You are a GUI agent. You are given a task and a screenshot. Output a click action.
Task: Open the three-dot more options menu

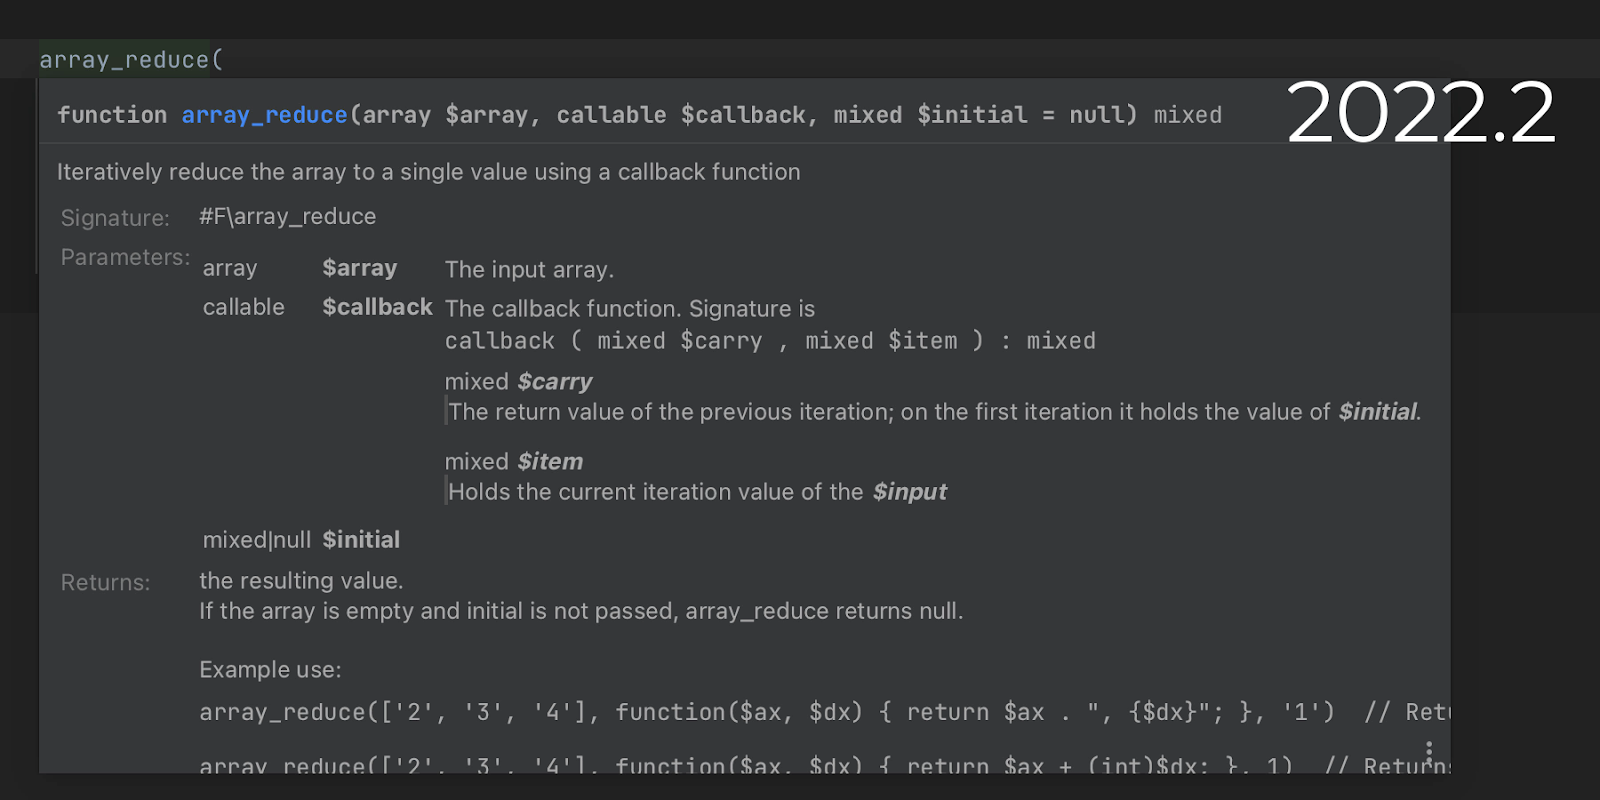pos(1429,751)
